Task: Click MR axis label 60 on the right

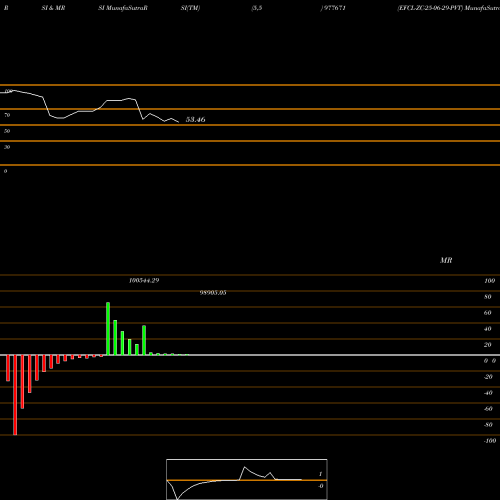Action: tap(488, 313)
